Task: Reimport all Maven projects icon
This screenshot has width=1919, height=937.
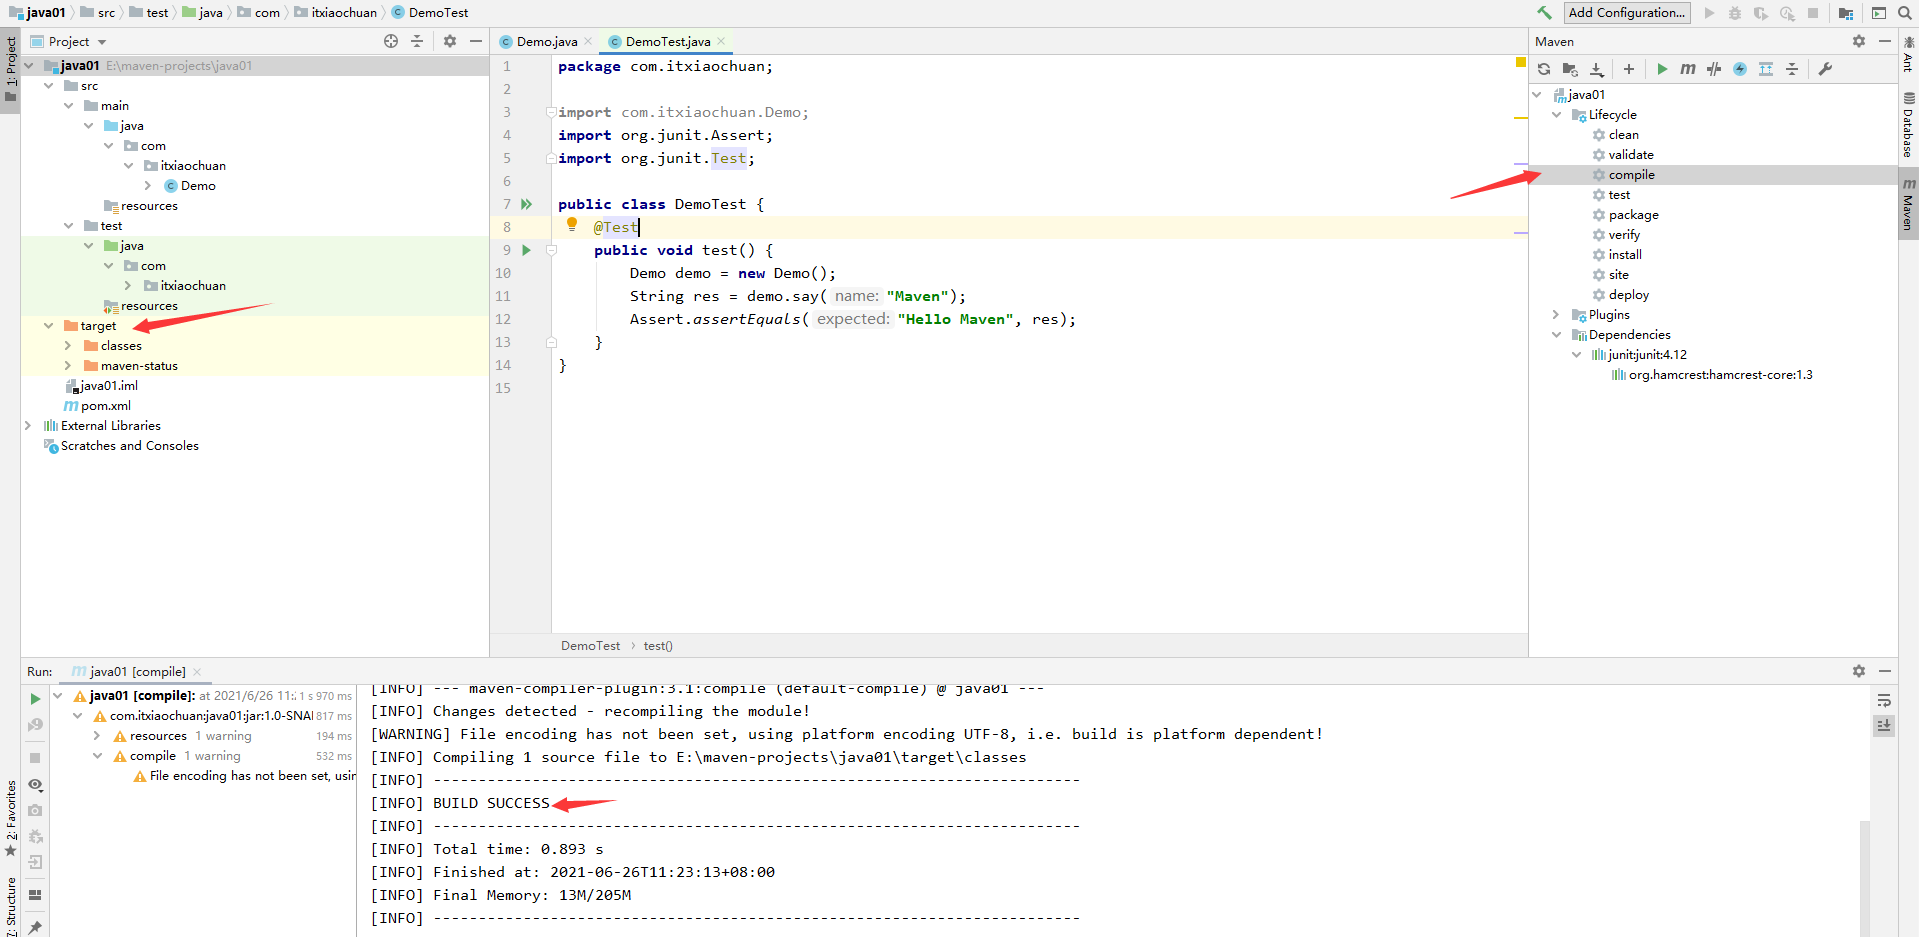Action: (x=1544, y=69)
